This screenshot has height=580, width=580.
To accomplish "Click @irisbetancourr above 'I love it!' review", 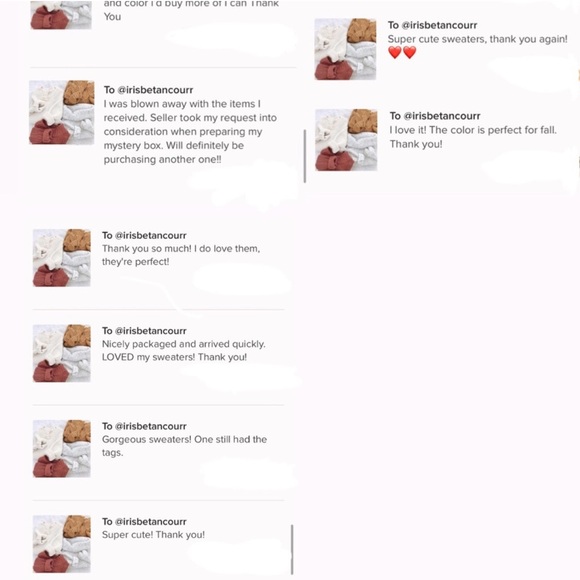I will coord(442,116).
